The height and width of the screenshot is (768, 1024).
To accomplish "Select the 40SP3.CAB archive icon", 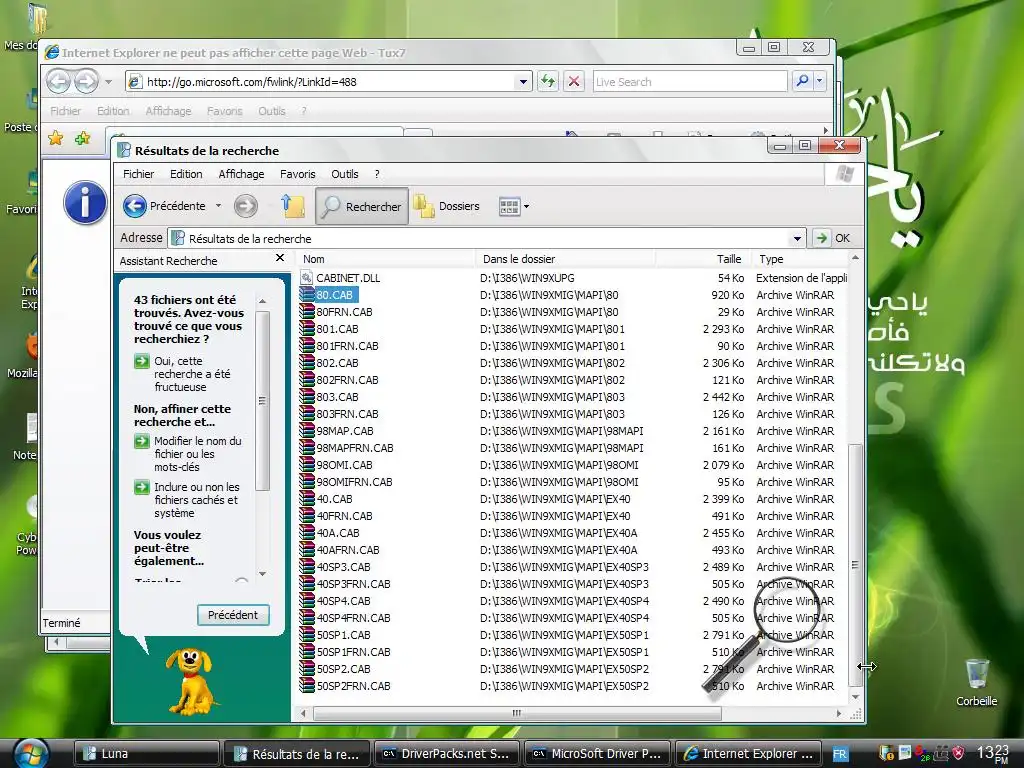I will coord(307,566).
